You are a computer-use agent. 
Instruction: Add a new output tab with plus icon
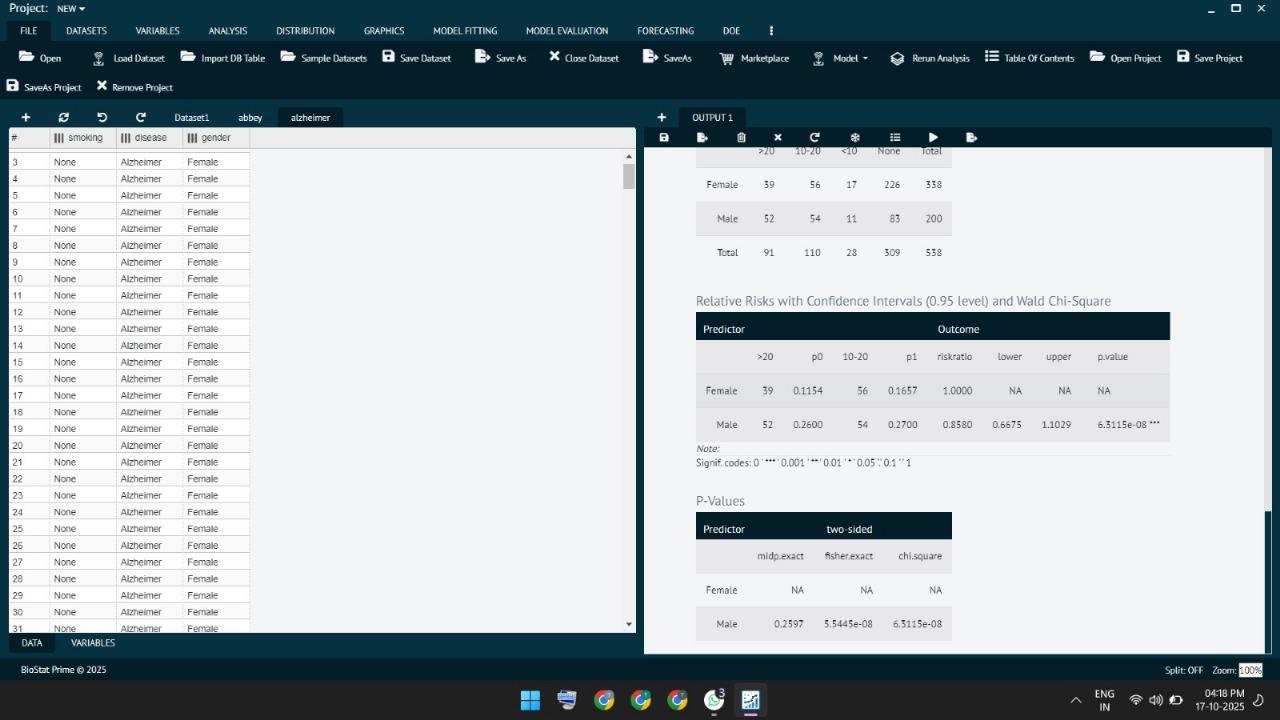click(661, 118)
